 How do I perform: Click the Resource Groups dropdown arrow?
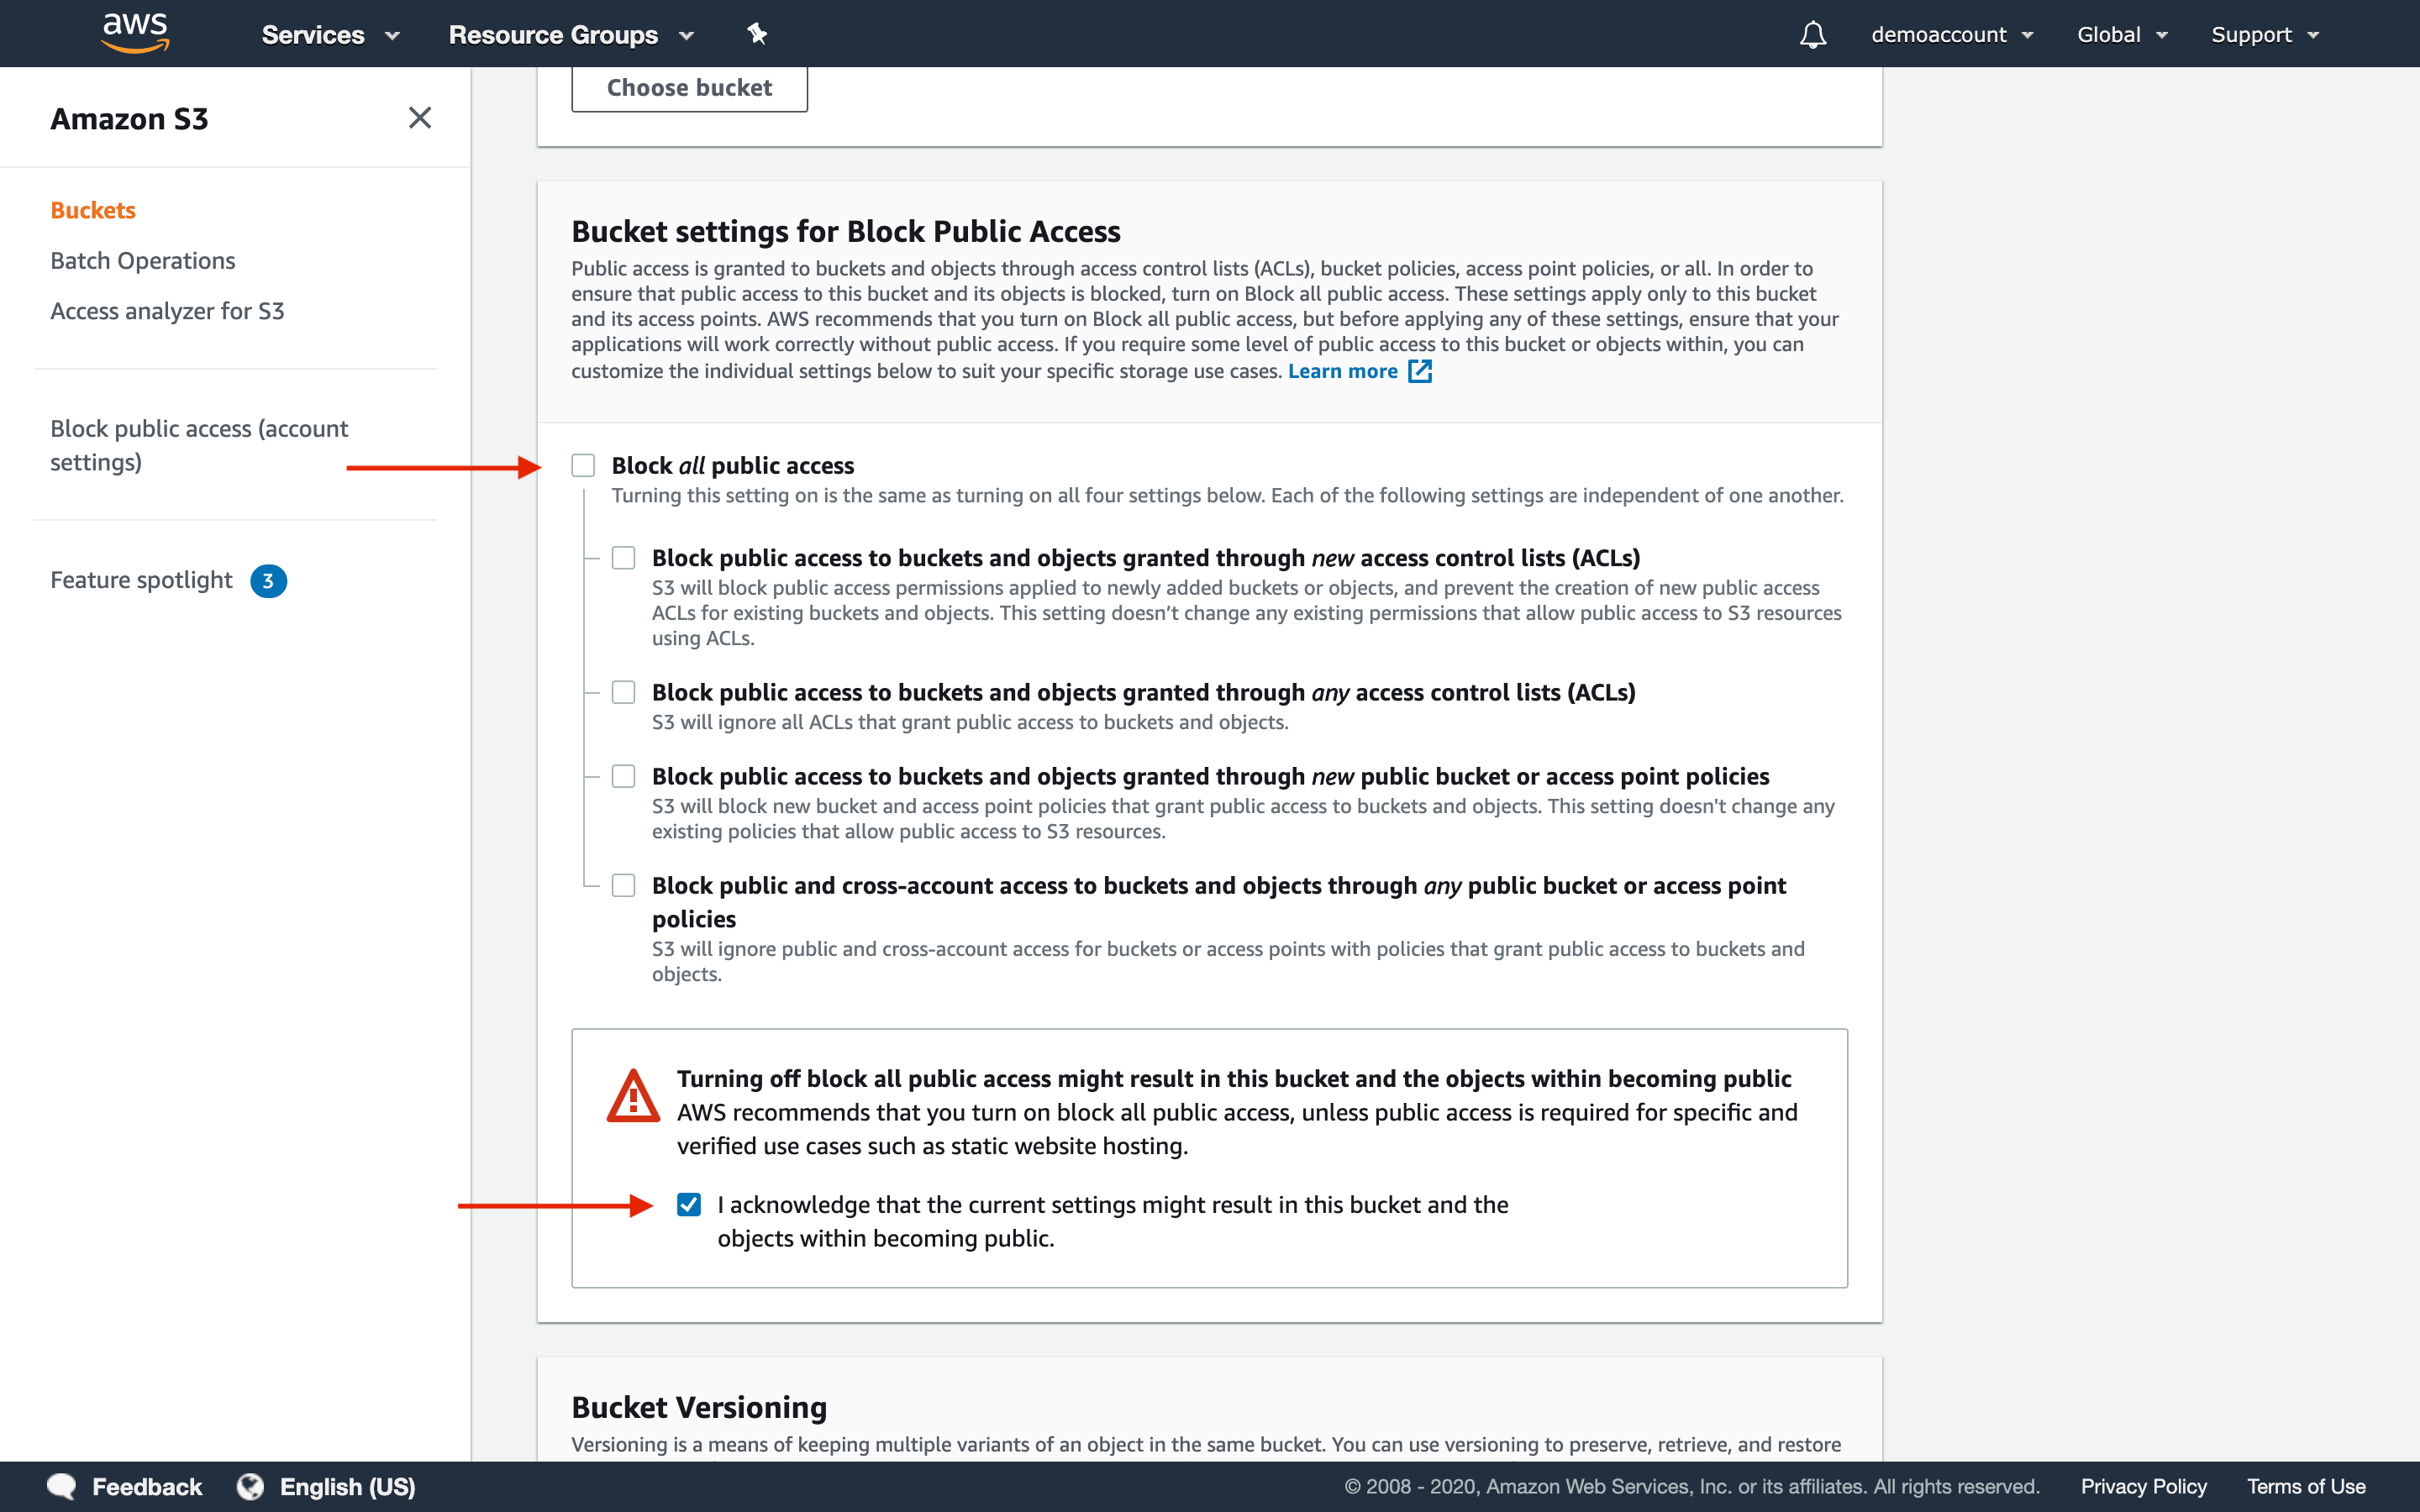click(x=688, y=33)
